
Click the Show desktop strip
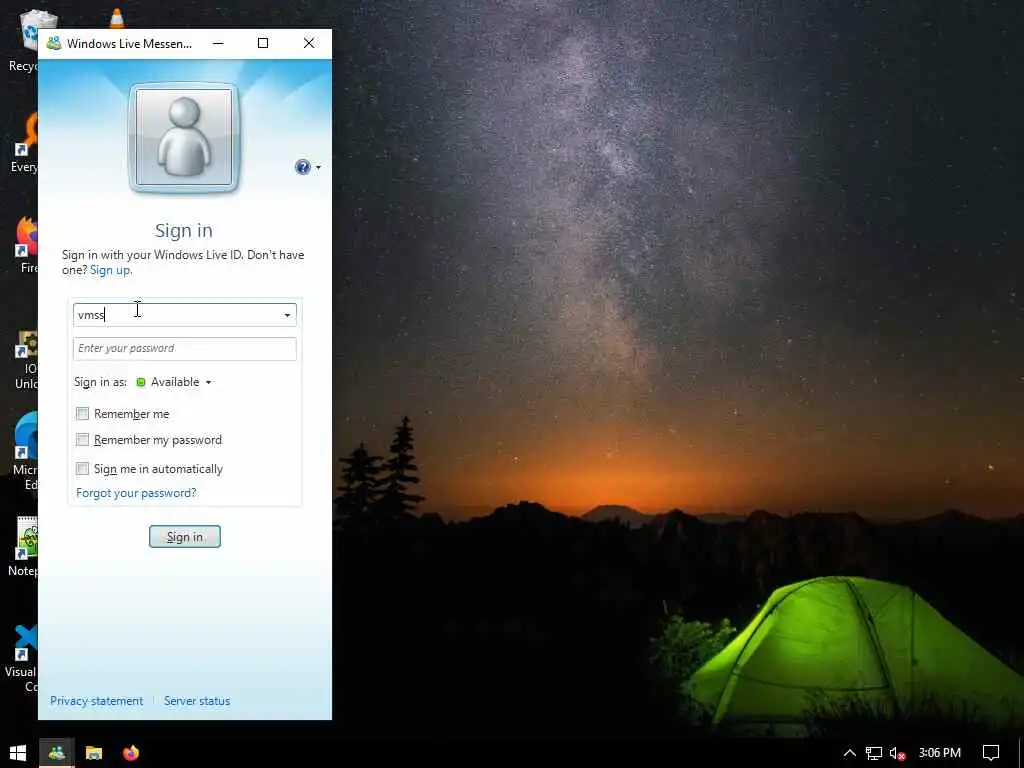pos(1021,753)
